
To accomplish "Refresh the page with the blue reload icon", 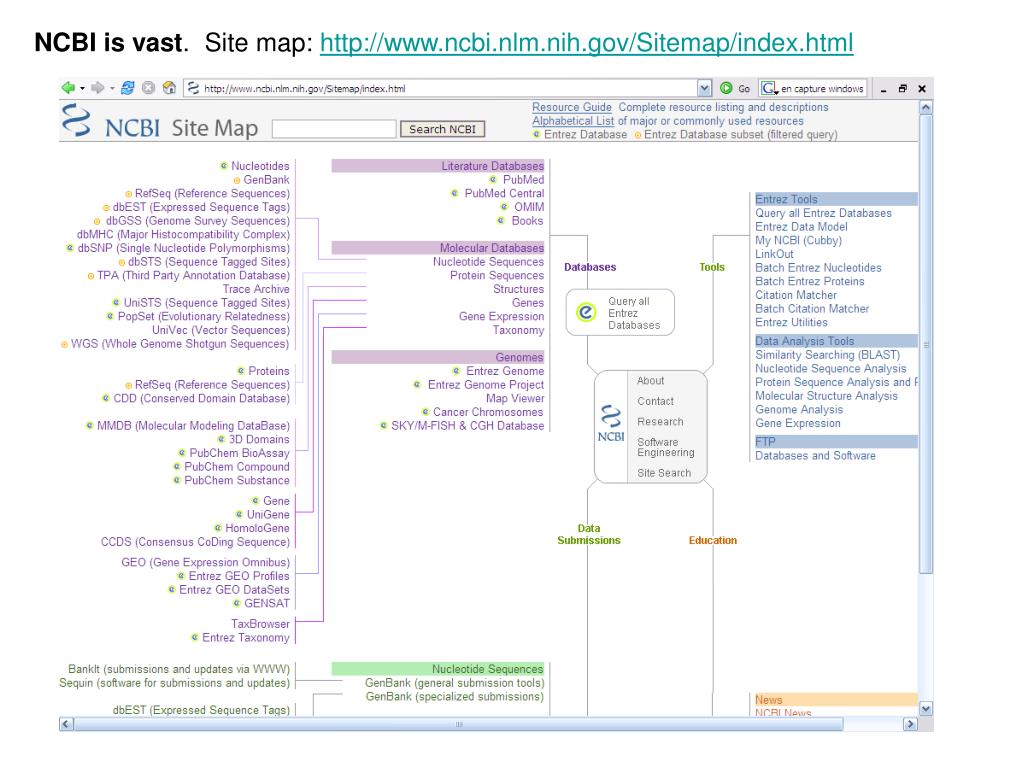I will (x=128, y=88).
